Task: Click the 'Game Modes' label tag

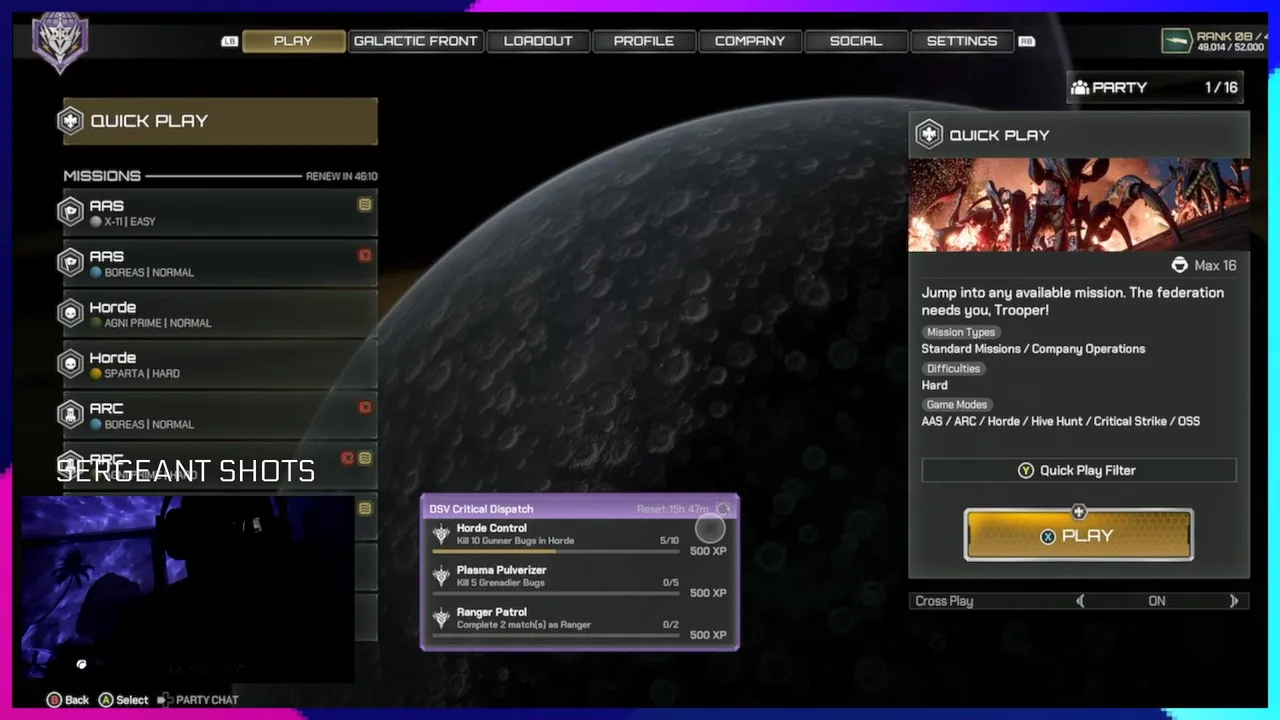Action: point(957,405)
